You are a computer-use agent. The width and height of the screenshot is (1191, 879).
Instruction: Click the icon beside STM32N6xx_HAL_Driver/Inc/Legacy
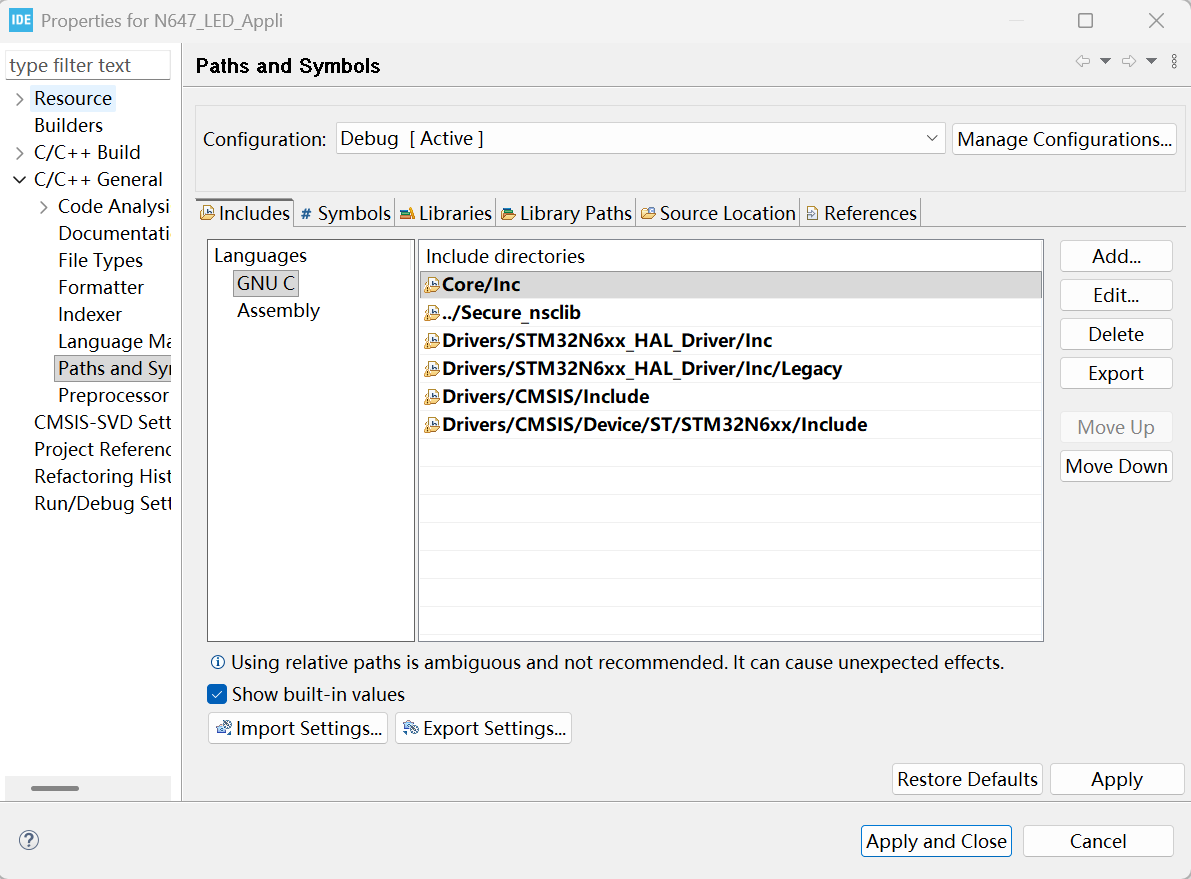(x=431, y=369)
